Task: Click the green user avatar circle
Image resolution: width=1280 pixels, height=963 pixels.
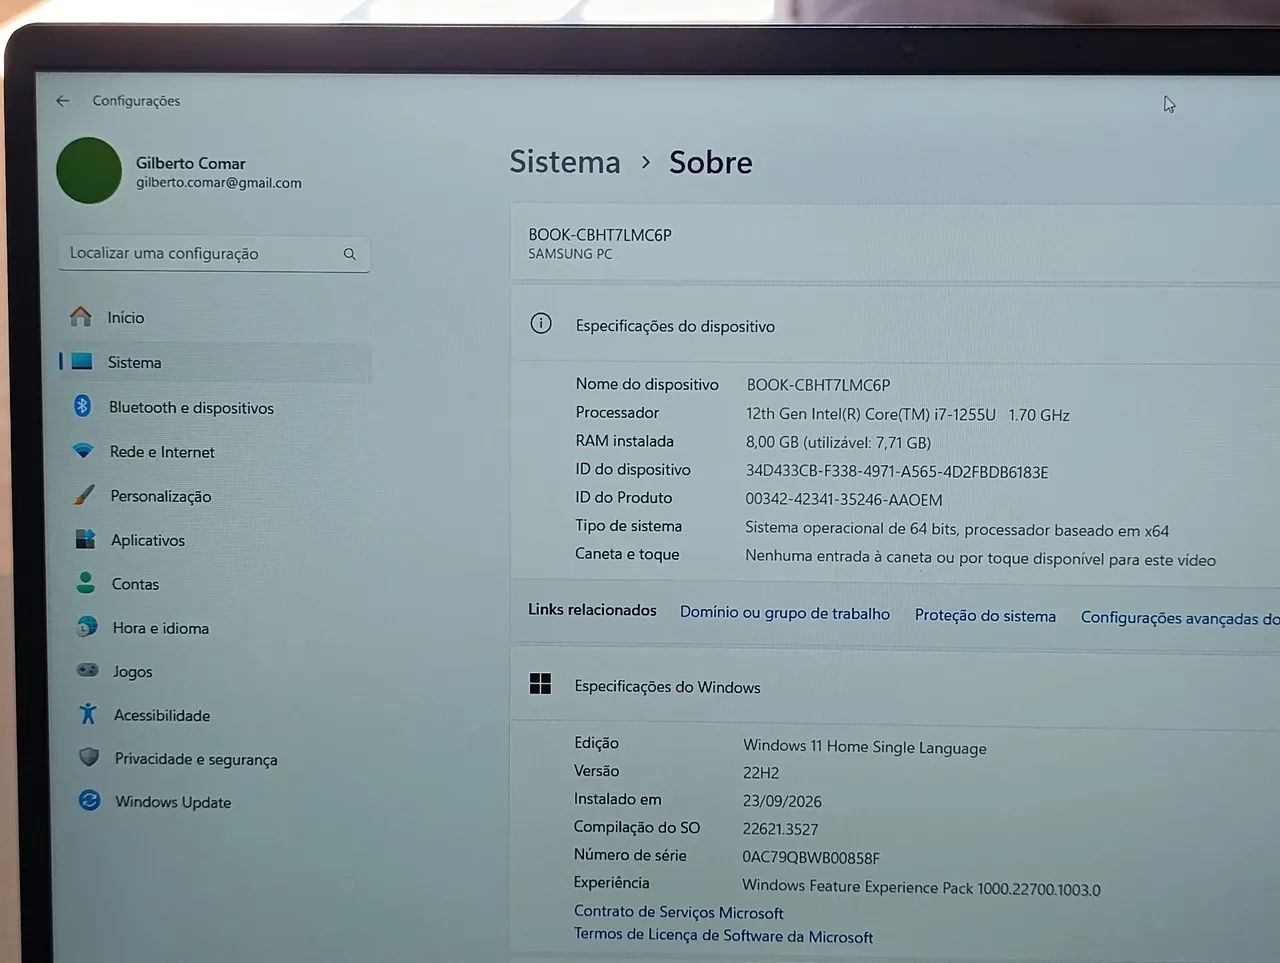Action: pos(89,170)
